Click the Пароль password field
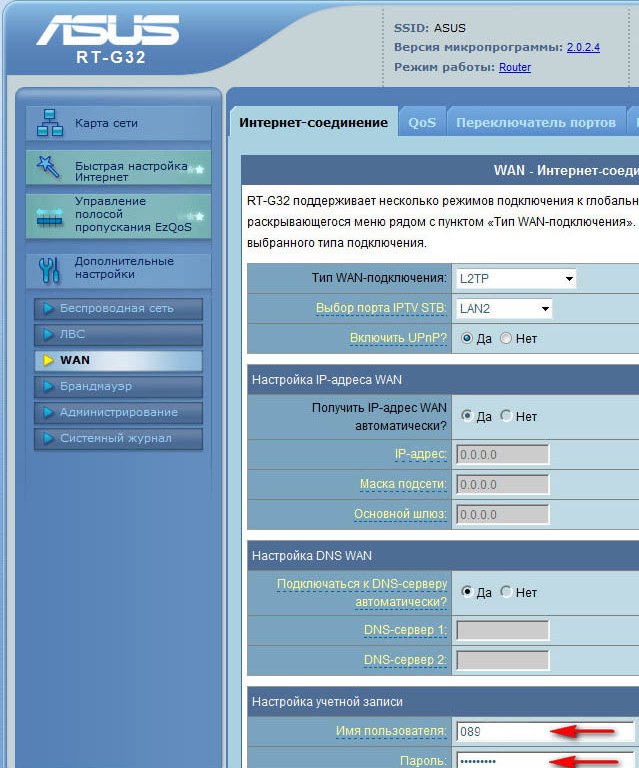The height and width of the screenshot is (768, 639). [545, 760]
